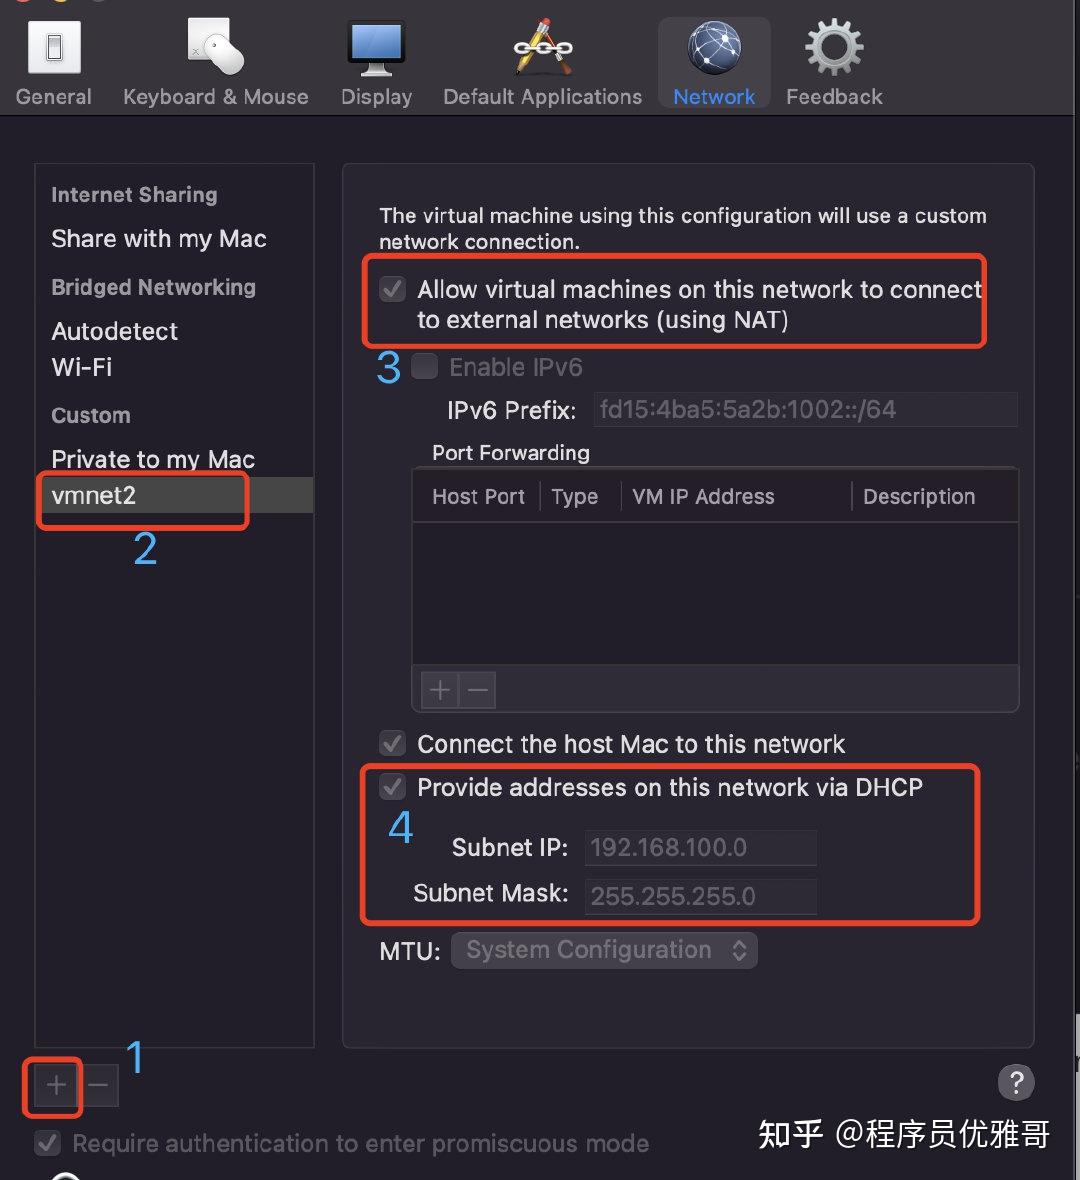The image size is (1080, 1180).
Task: Toggle Provide addresses on this network via DHCP
Action: click(x=391, y=787)
